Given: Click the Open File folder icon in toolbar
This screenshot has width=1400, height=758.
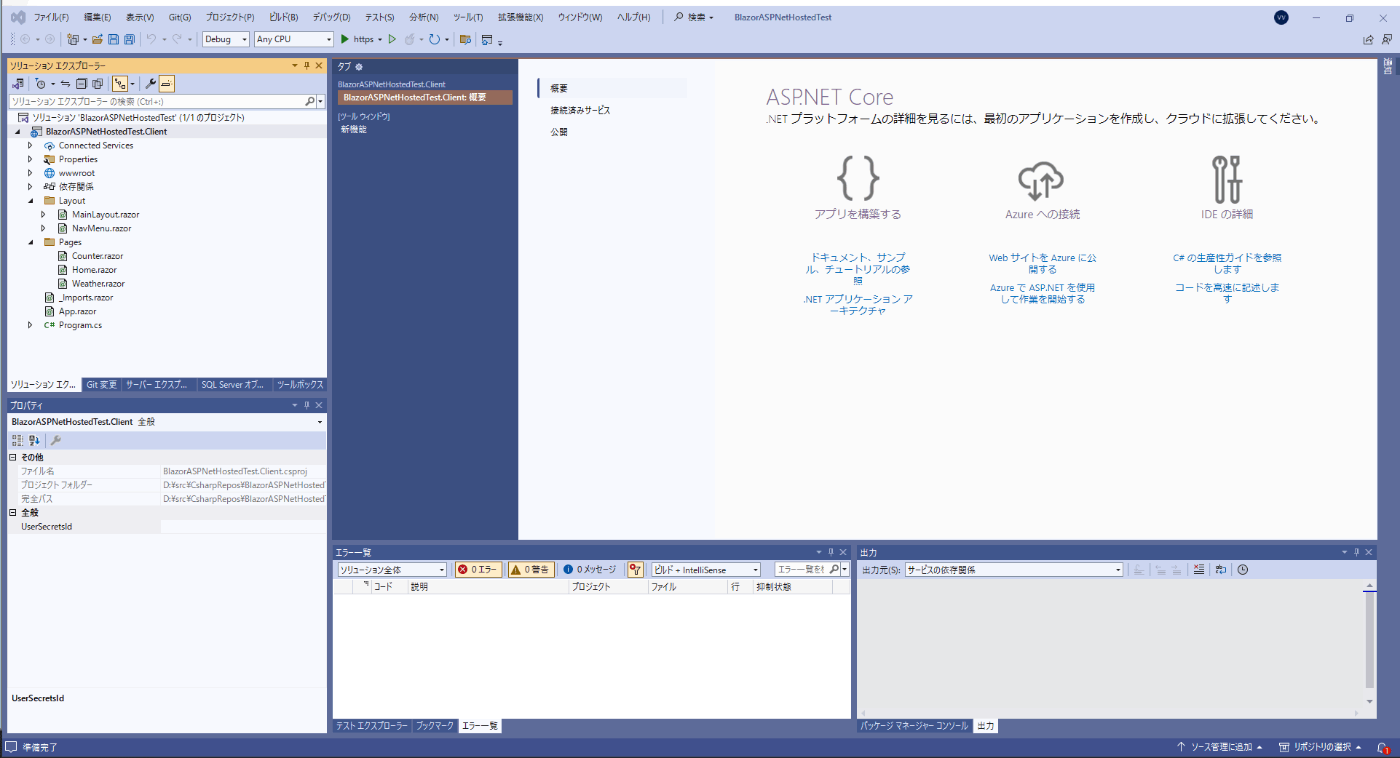Looking at the screenshot, I should click(x=97, y=39).
